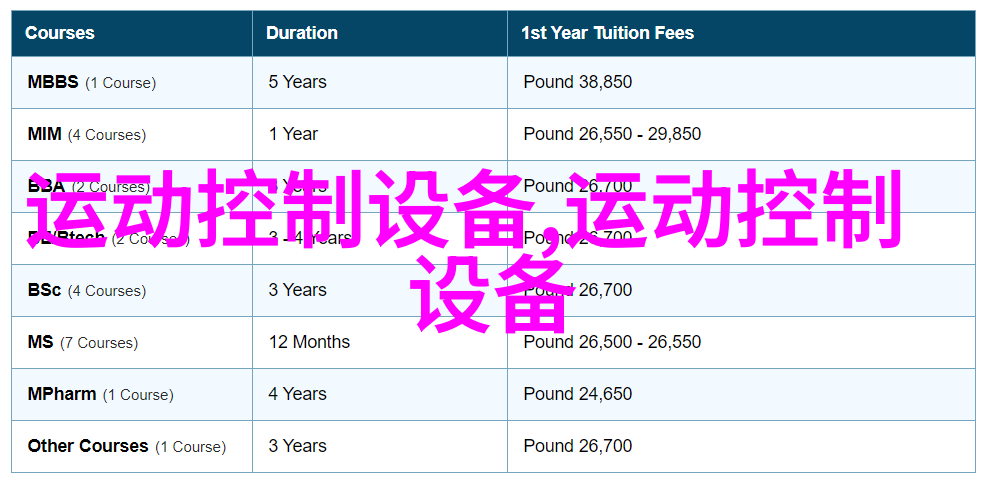Click the (4 Courses) text beside MIM

point(107,135)
